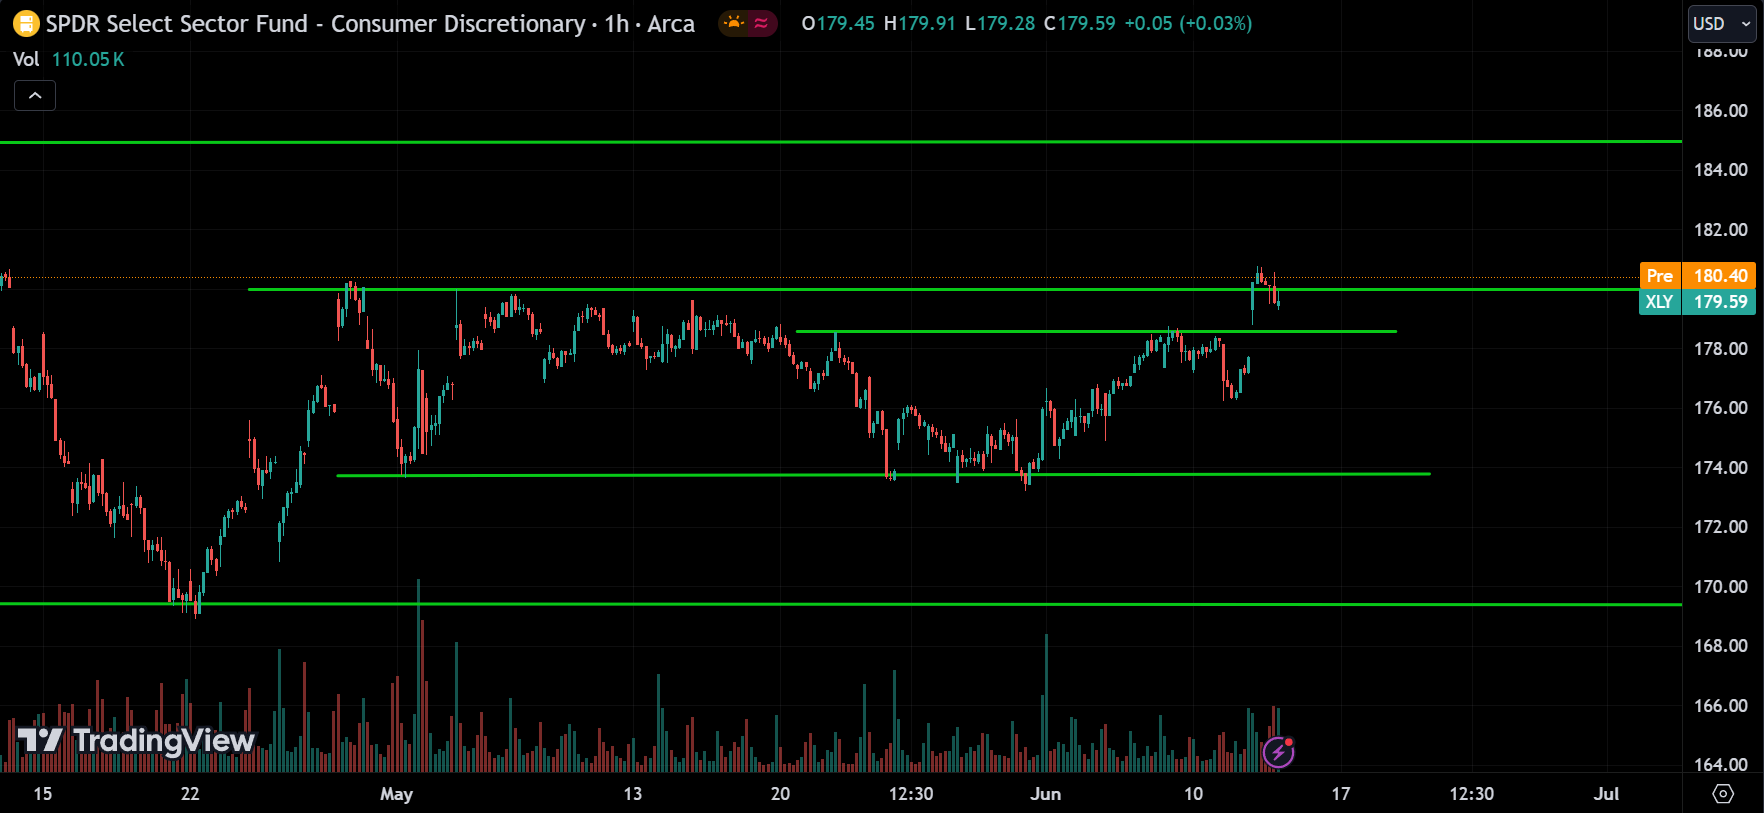The height and width of the screenshot is (813, 1764).
Task: Open the USD currency dropdown
Action: [x=1722, y=24]
